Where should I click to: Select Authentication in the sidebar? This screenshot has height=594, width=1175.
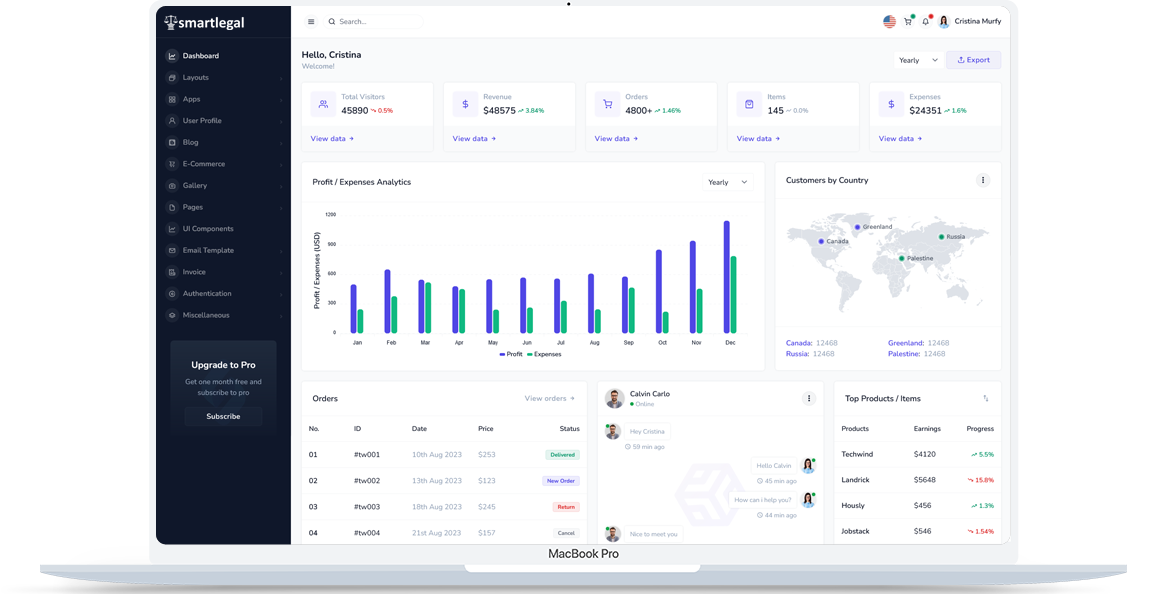[x=170, y=293]
